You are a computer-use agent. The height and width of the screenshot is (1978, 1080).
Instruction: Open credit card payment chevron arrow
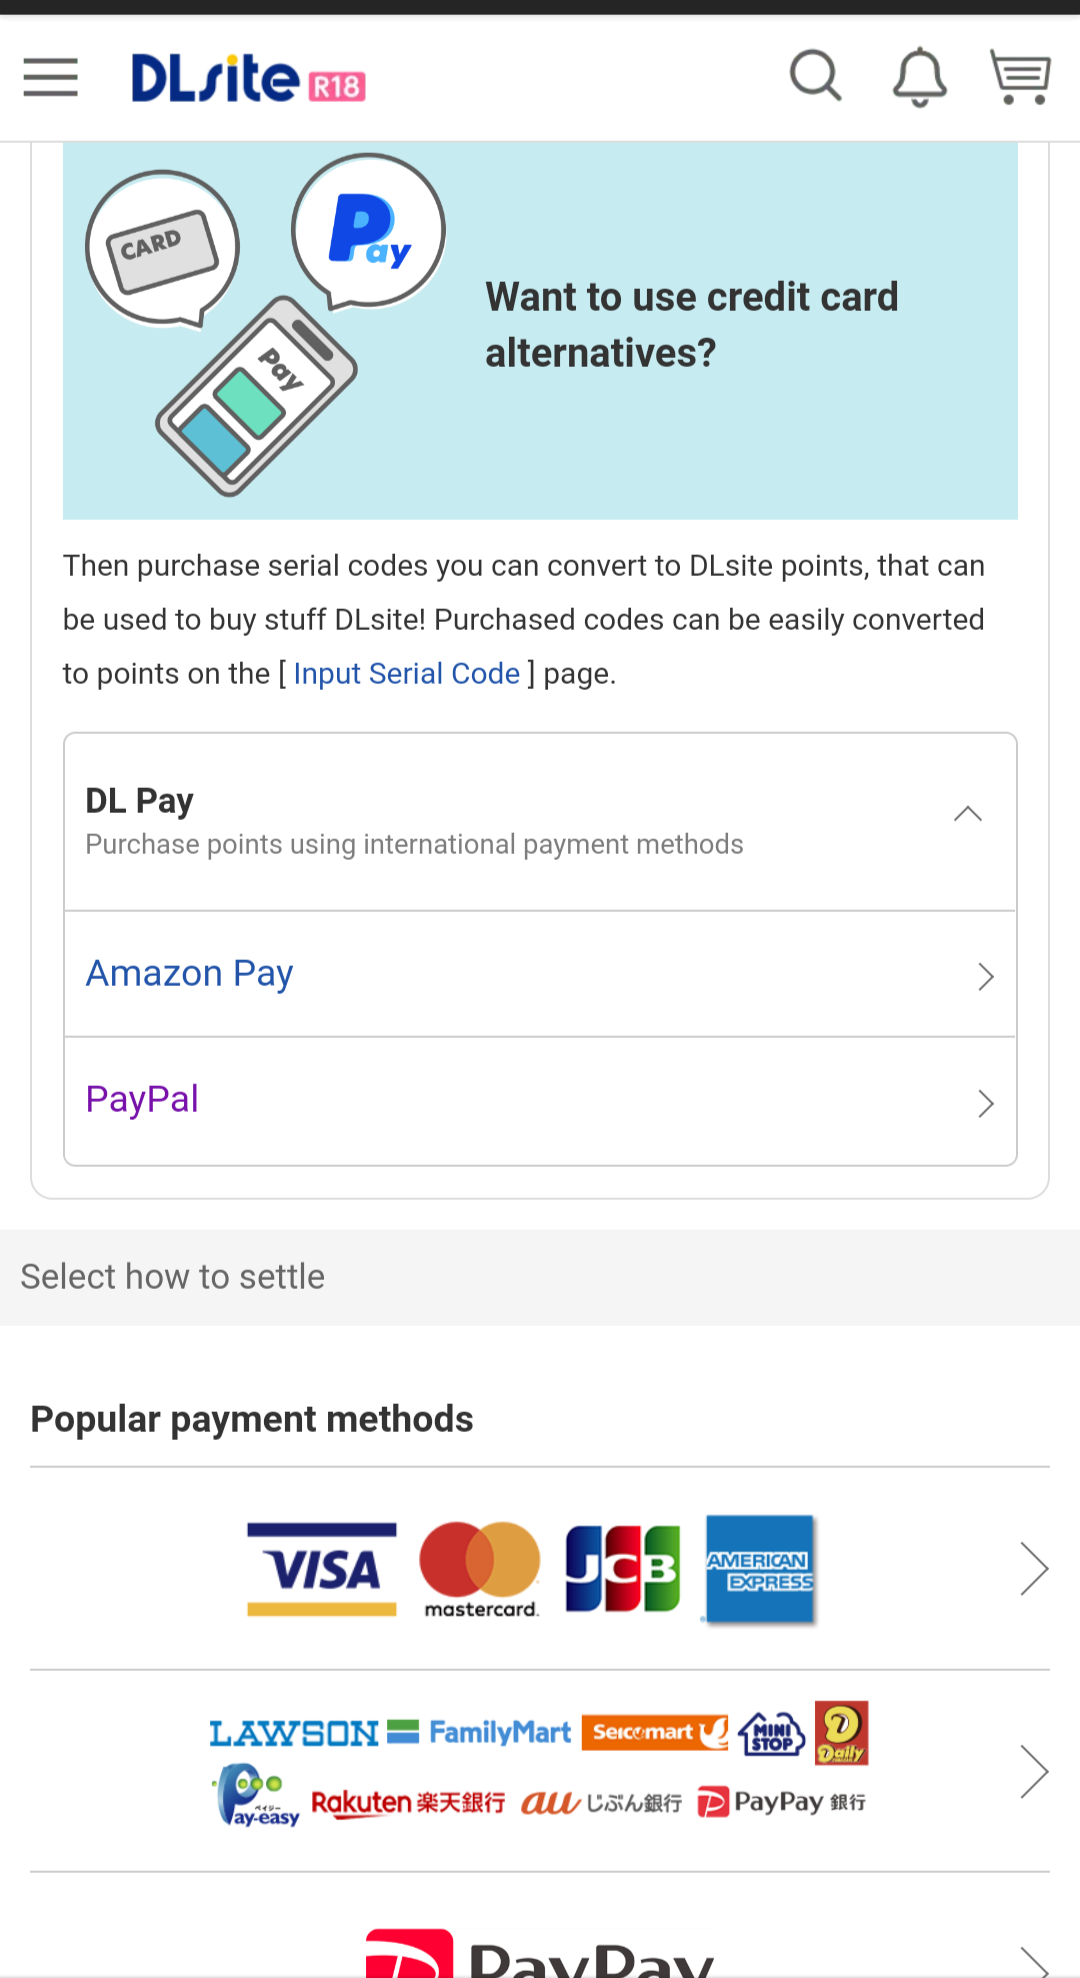1033,1568
